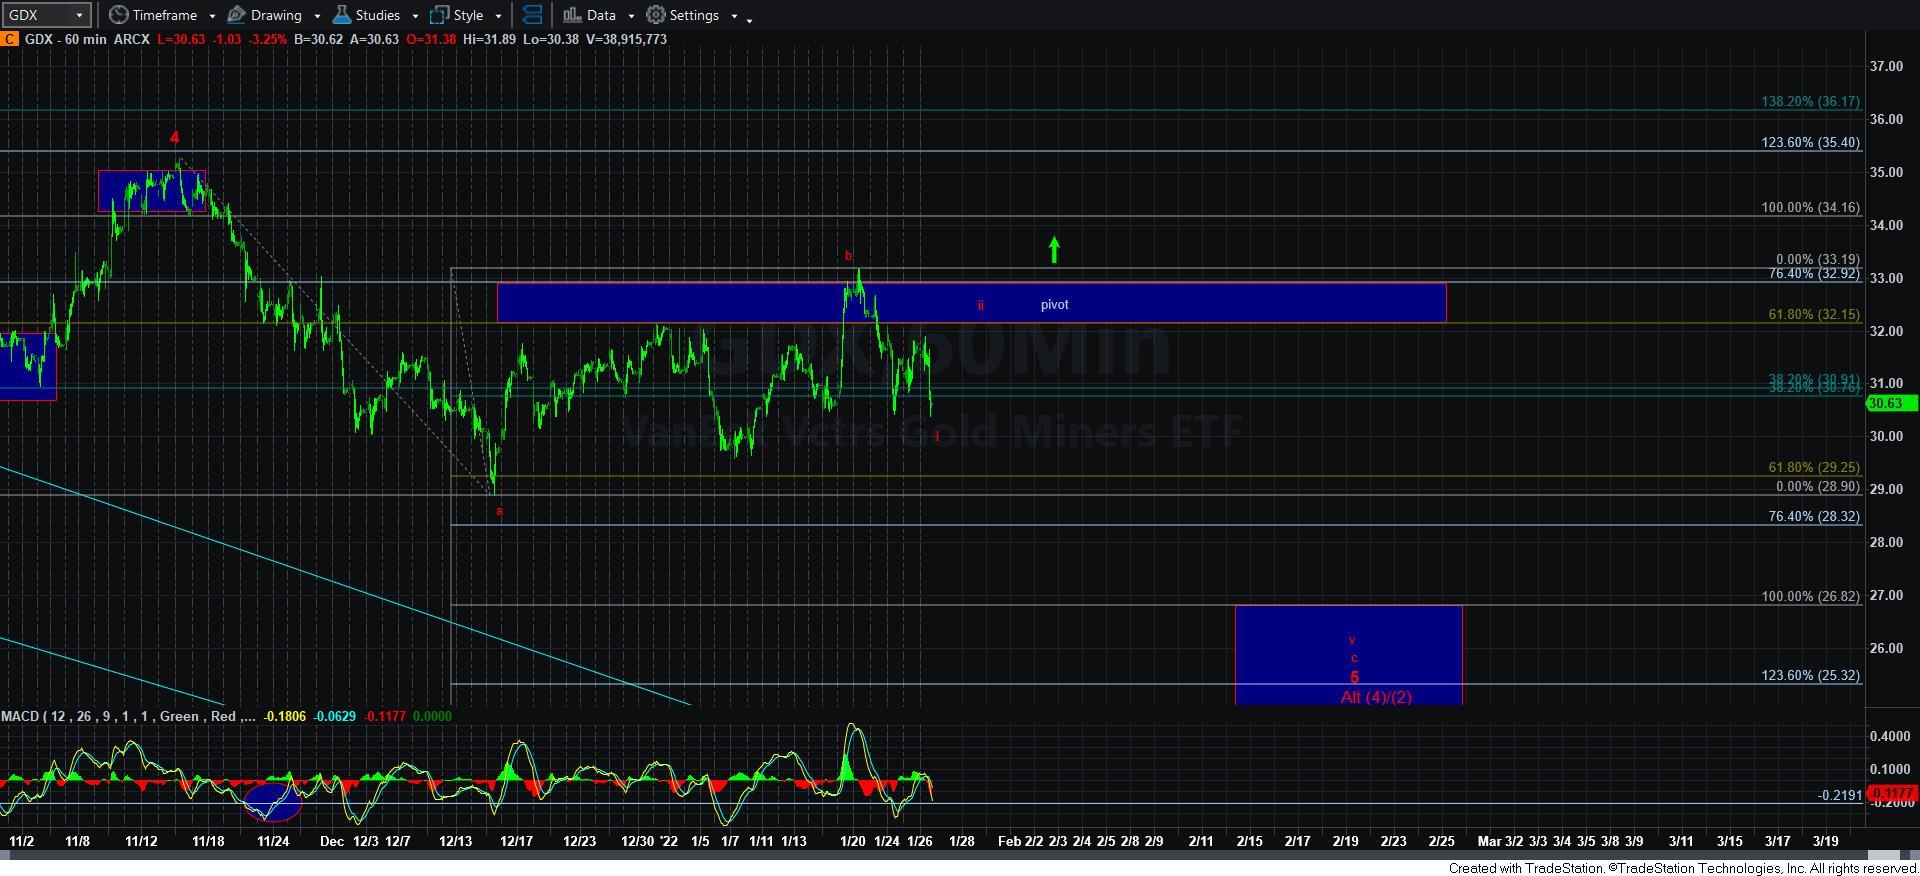The width and height of the screenshot is (1920, 876).
Task: Select the red wave a label
Action: pos(500,511)
